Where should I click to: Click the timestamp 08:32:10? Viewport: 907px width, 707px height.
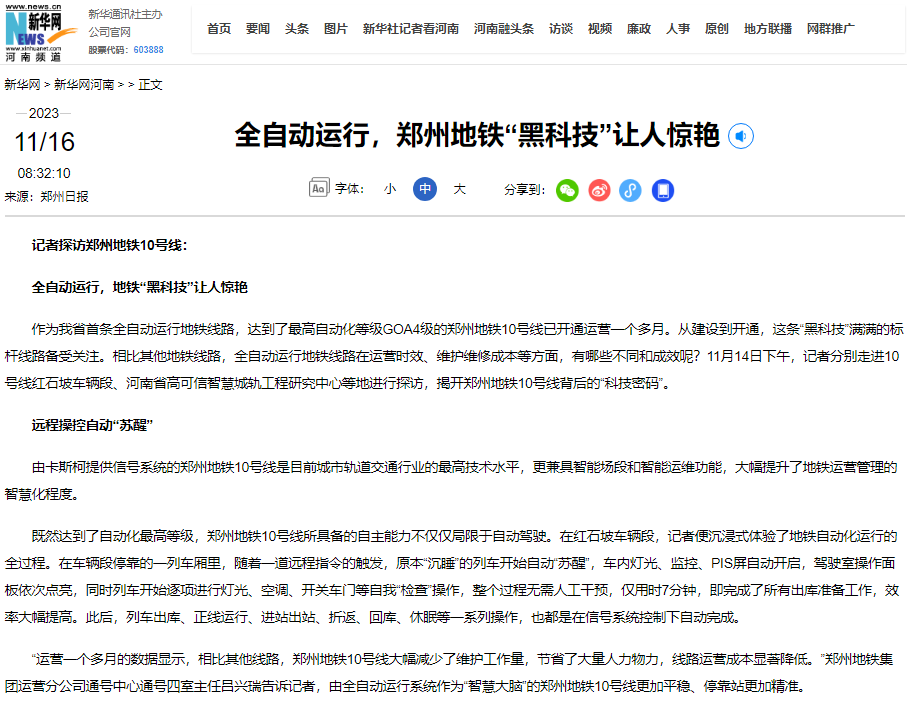click(44, 173)
